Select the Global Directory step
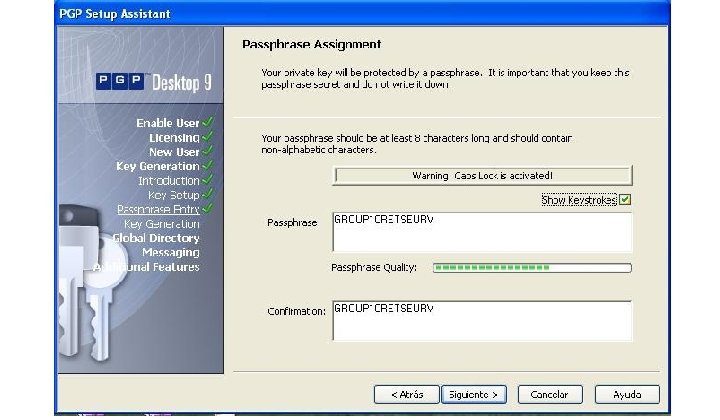The width and height of the screenshot is (720, 420). click(156, 238)
